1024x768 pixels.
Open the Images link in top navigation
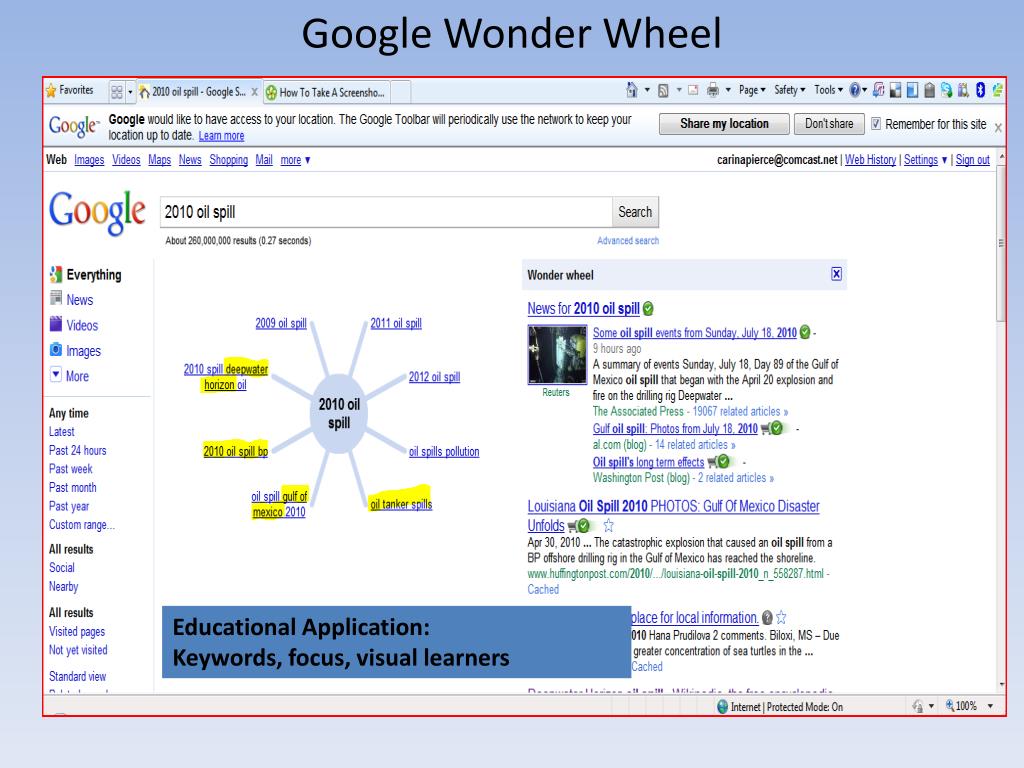click(89, 160)
